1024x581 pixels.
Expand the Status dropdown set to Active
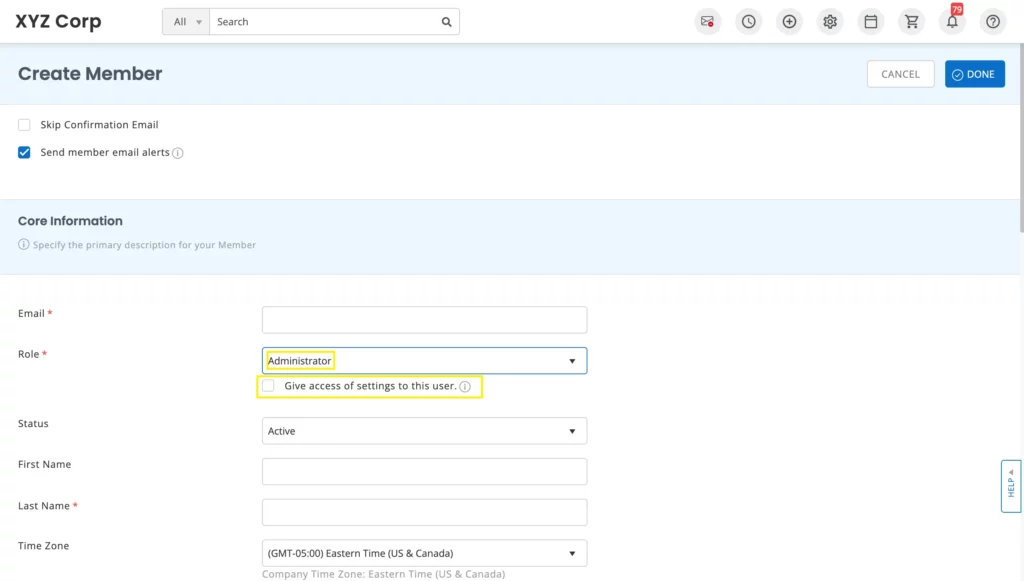pyautogui.click(x=424, y=431)
